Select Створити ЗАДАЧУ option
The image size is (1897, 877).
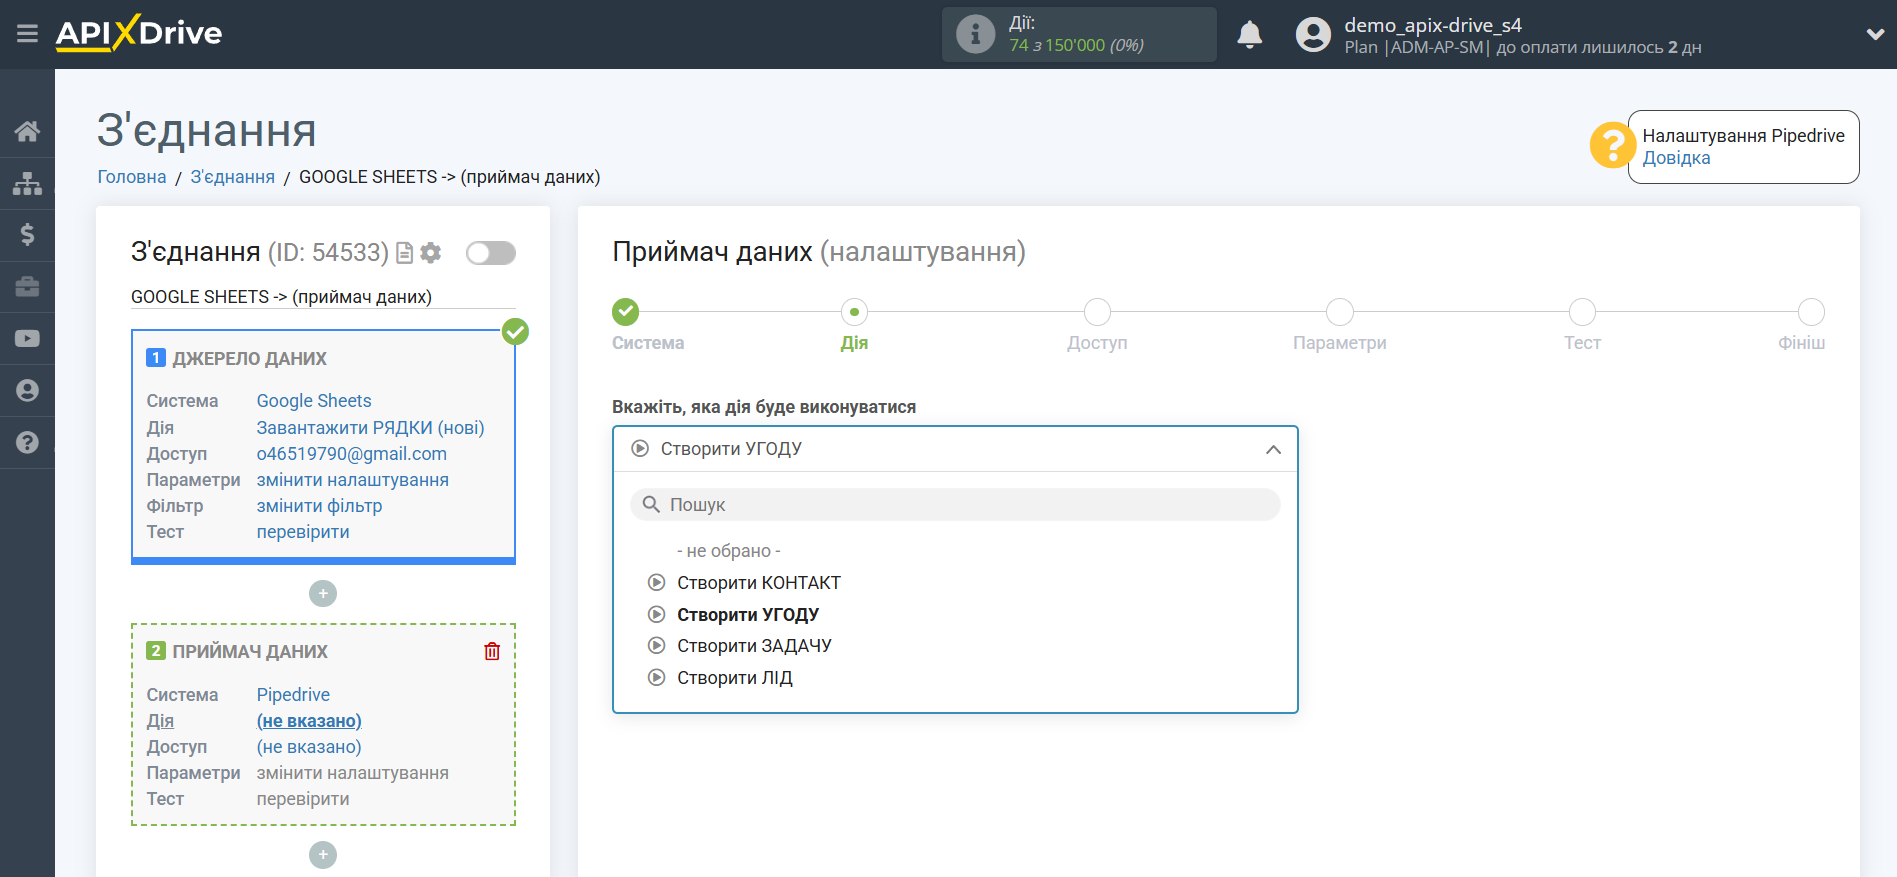point(754,646)
